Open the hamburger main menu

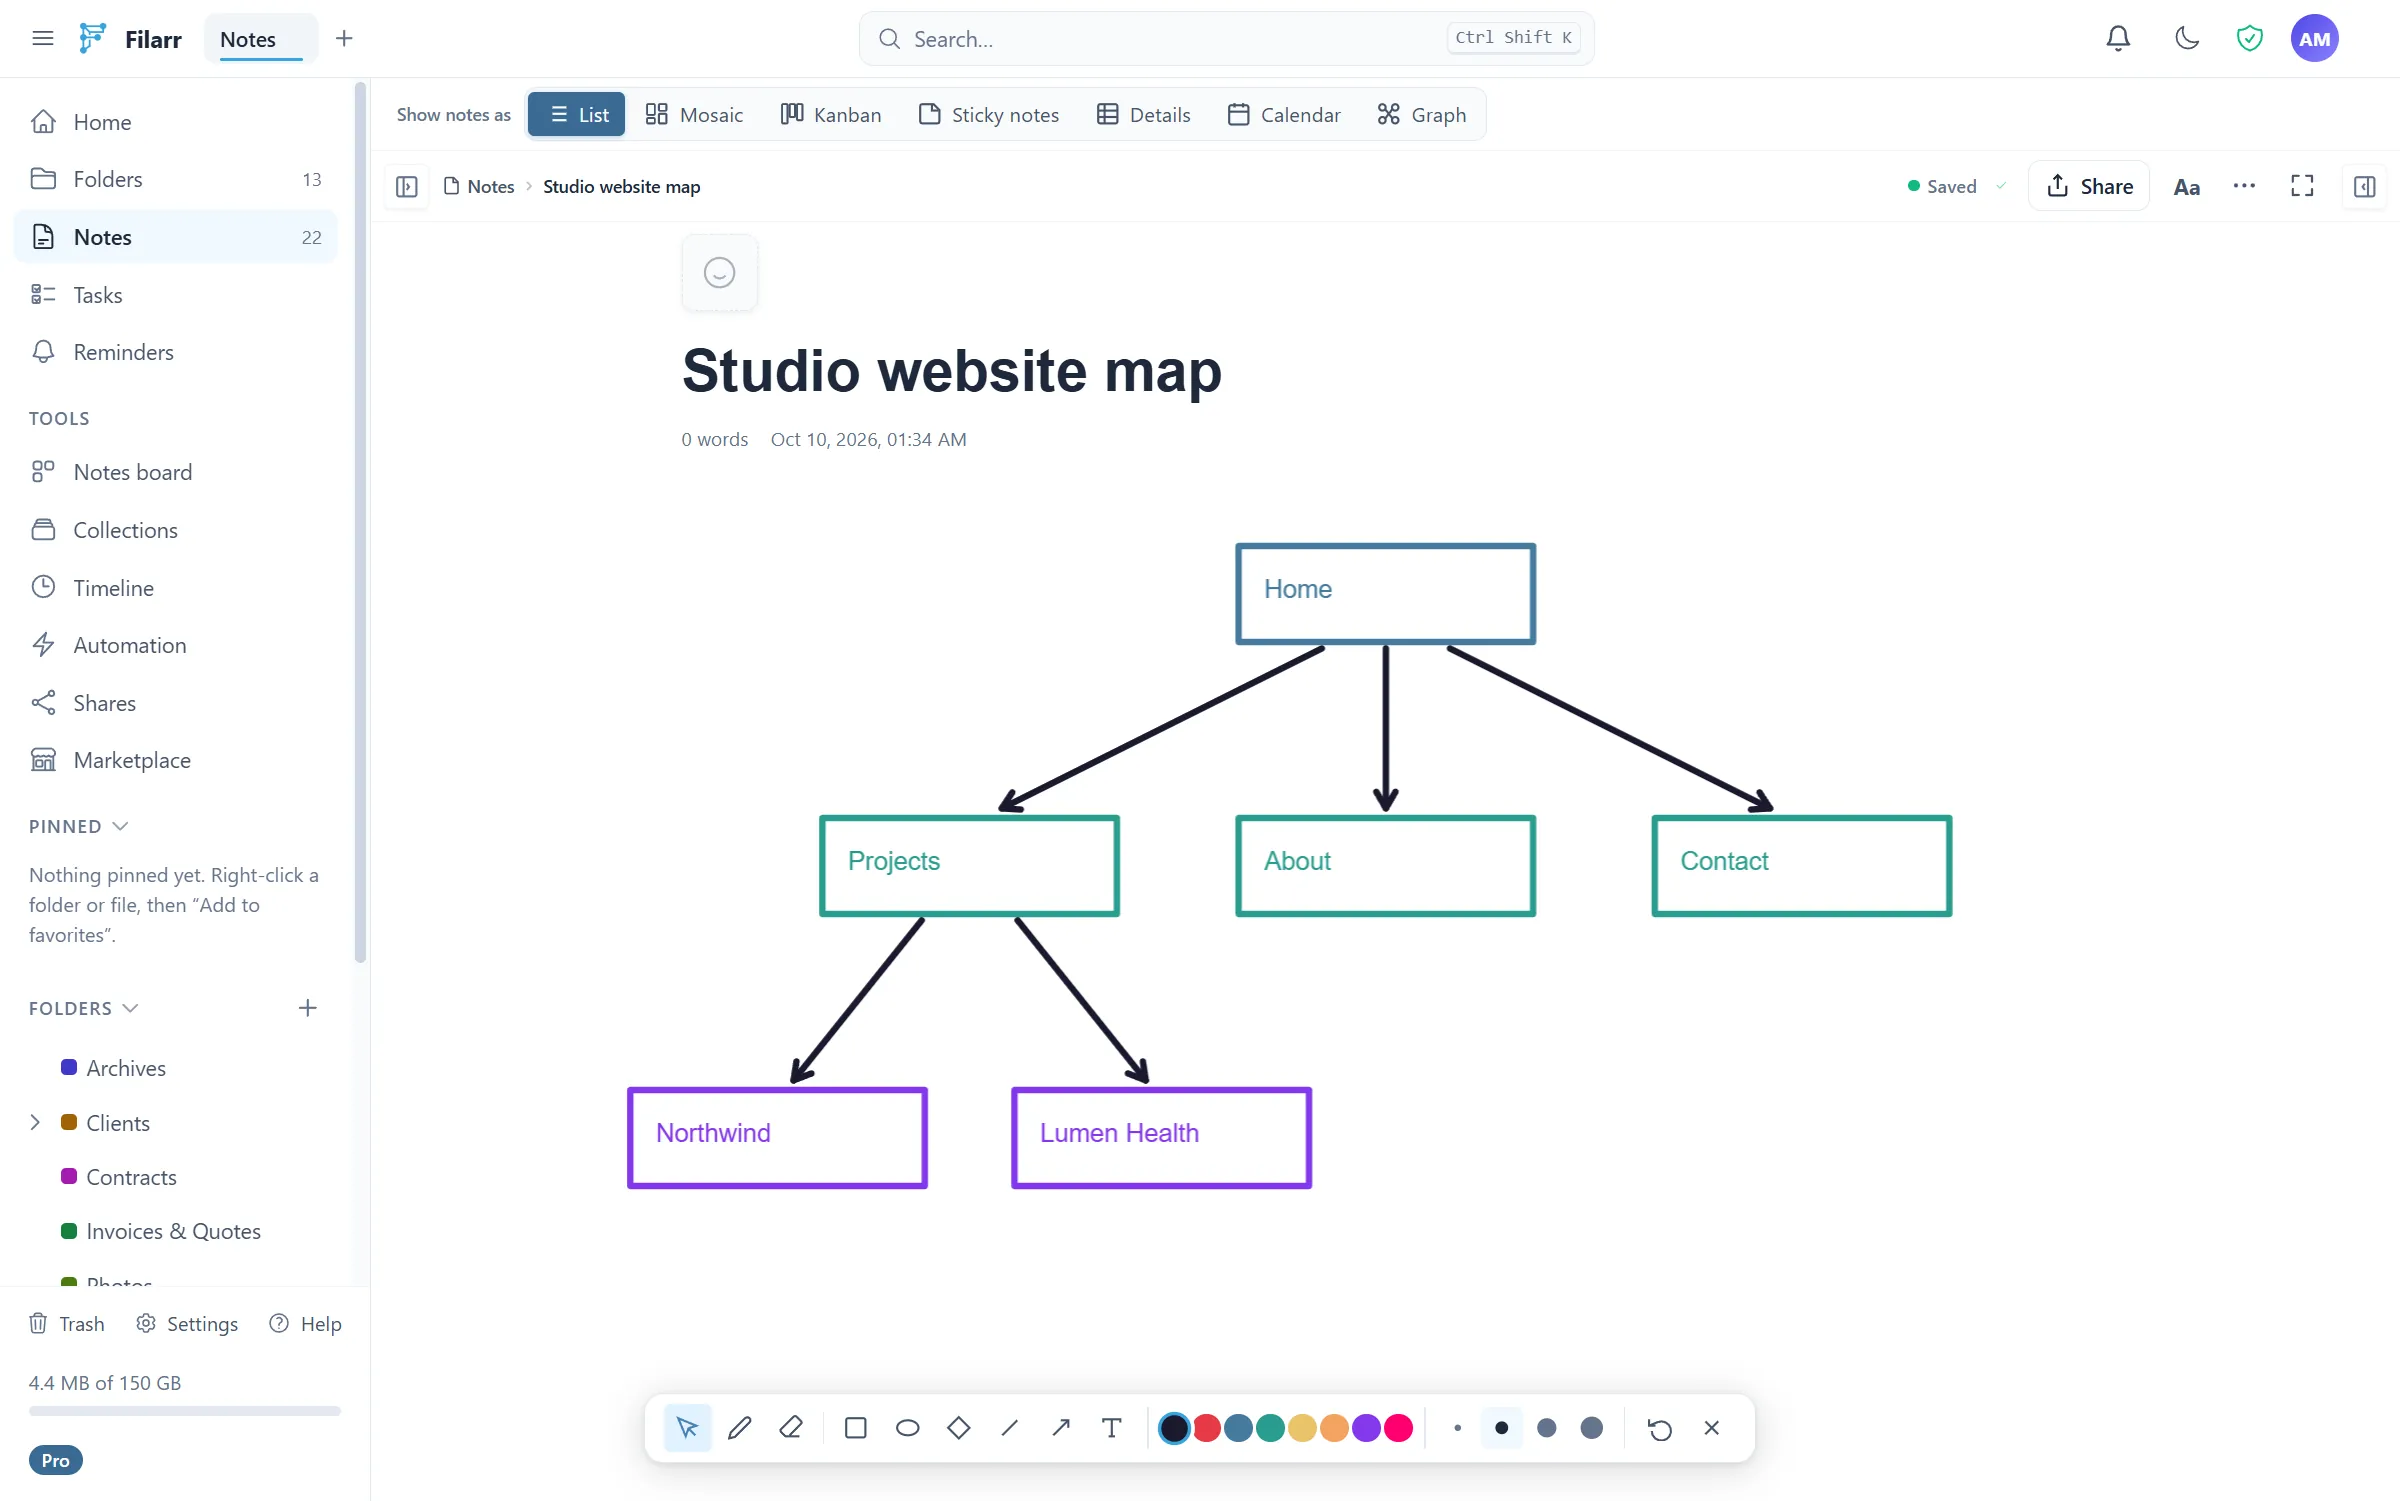coord(42,38)
